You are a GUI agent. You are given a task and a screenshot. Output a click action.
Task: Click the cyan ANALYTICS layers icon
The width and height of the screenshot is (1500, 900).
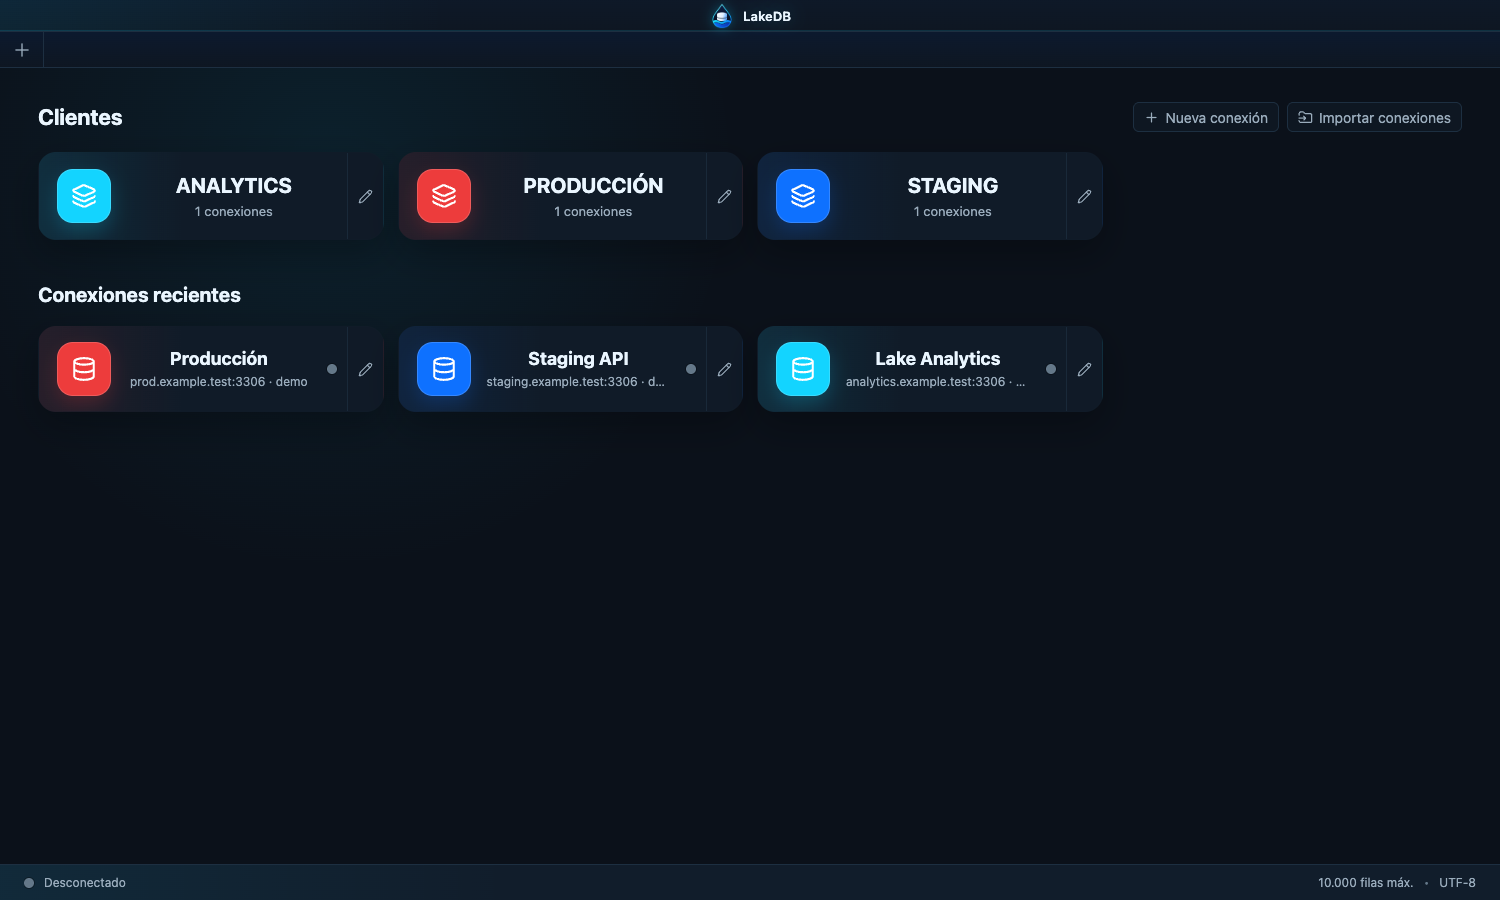84,196
